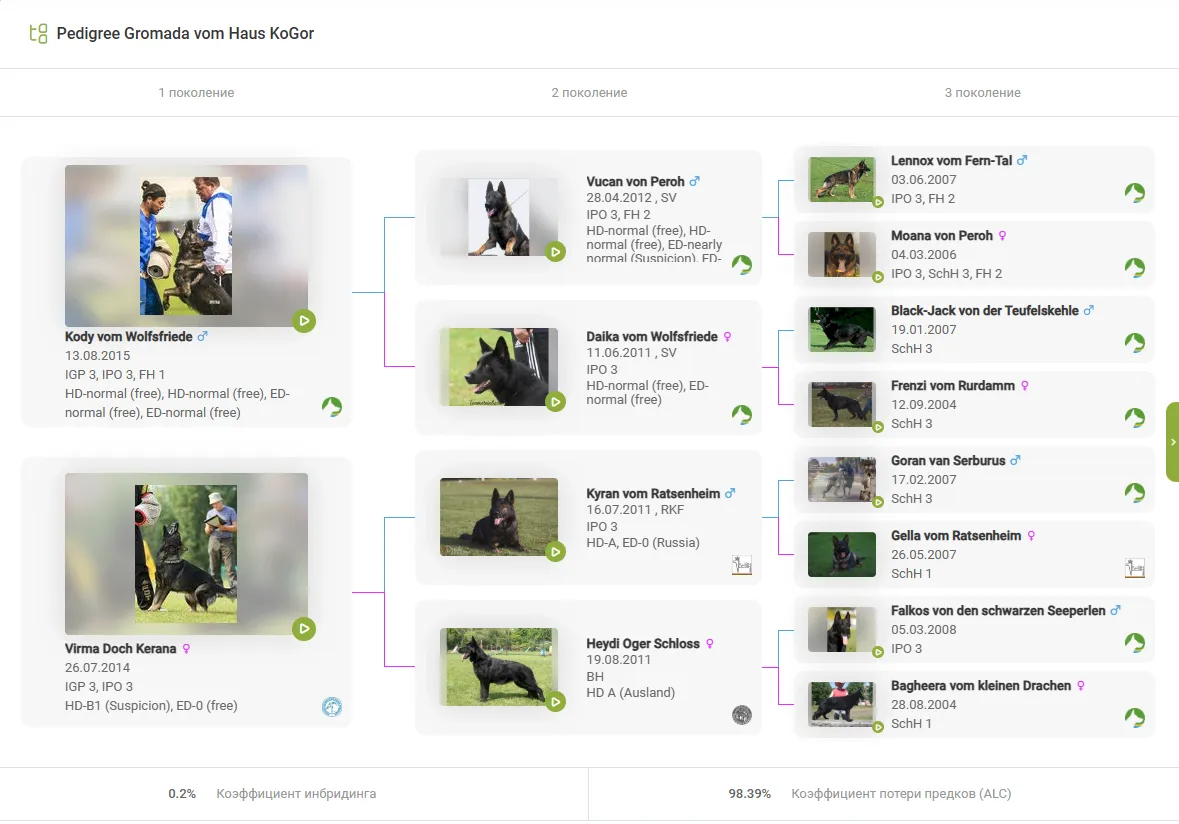Click blue badge icon in Virma Doch Kerana card
The width and height of the screenshot is (1179, 824).
point(331,707)
